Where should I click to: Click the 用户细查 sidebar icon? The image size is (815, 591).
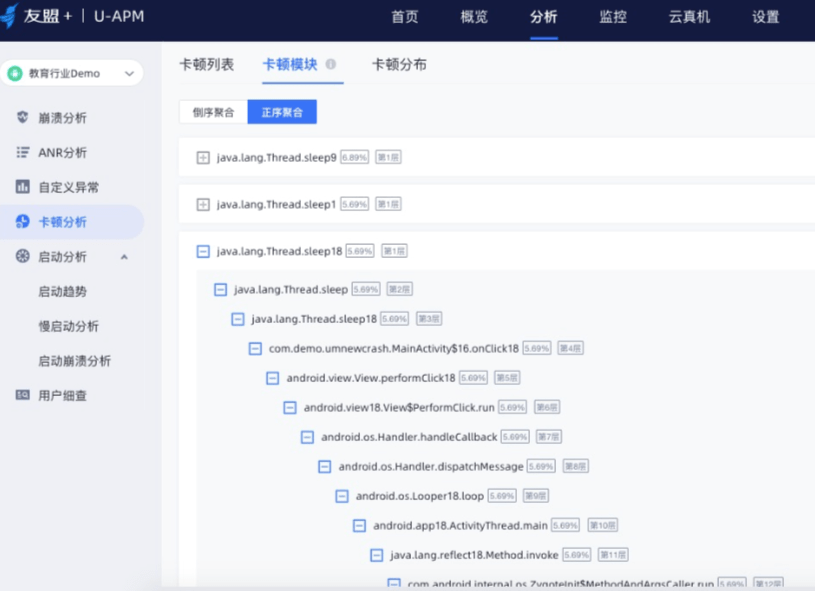coord(22,395)
